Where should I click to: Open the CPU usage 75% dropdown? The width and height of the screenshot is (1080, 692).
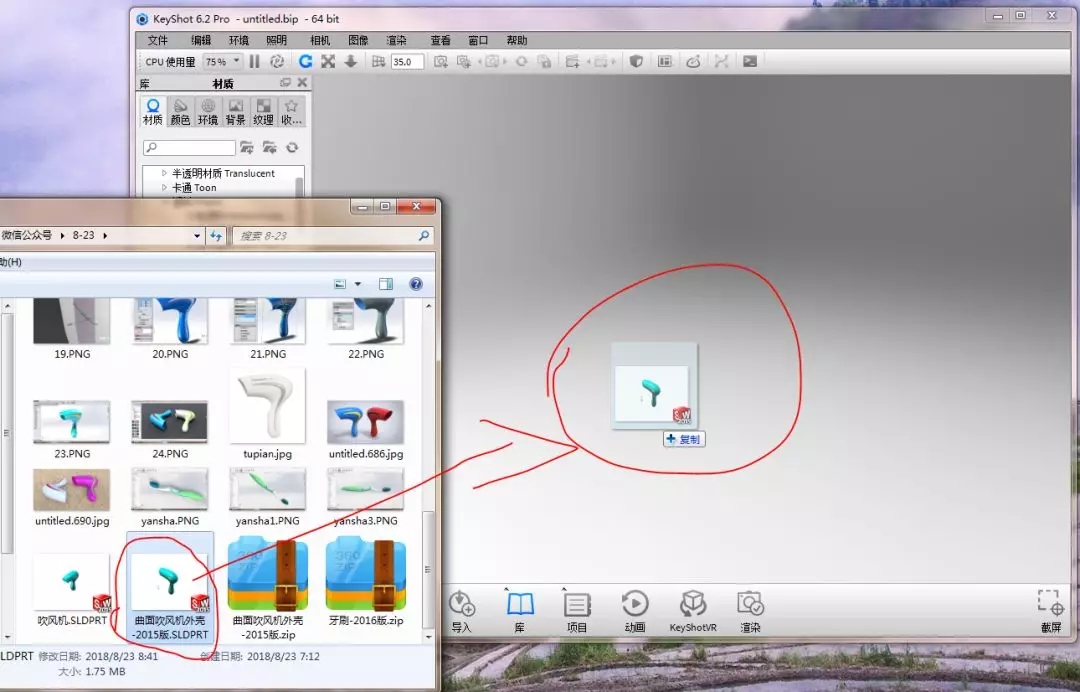click(x=222, y=61)
